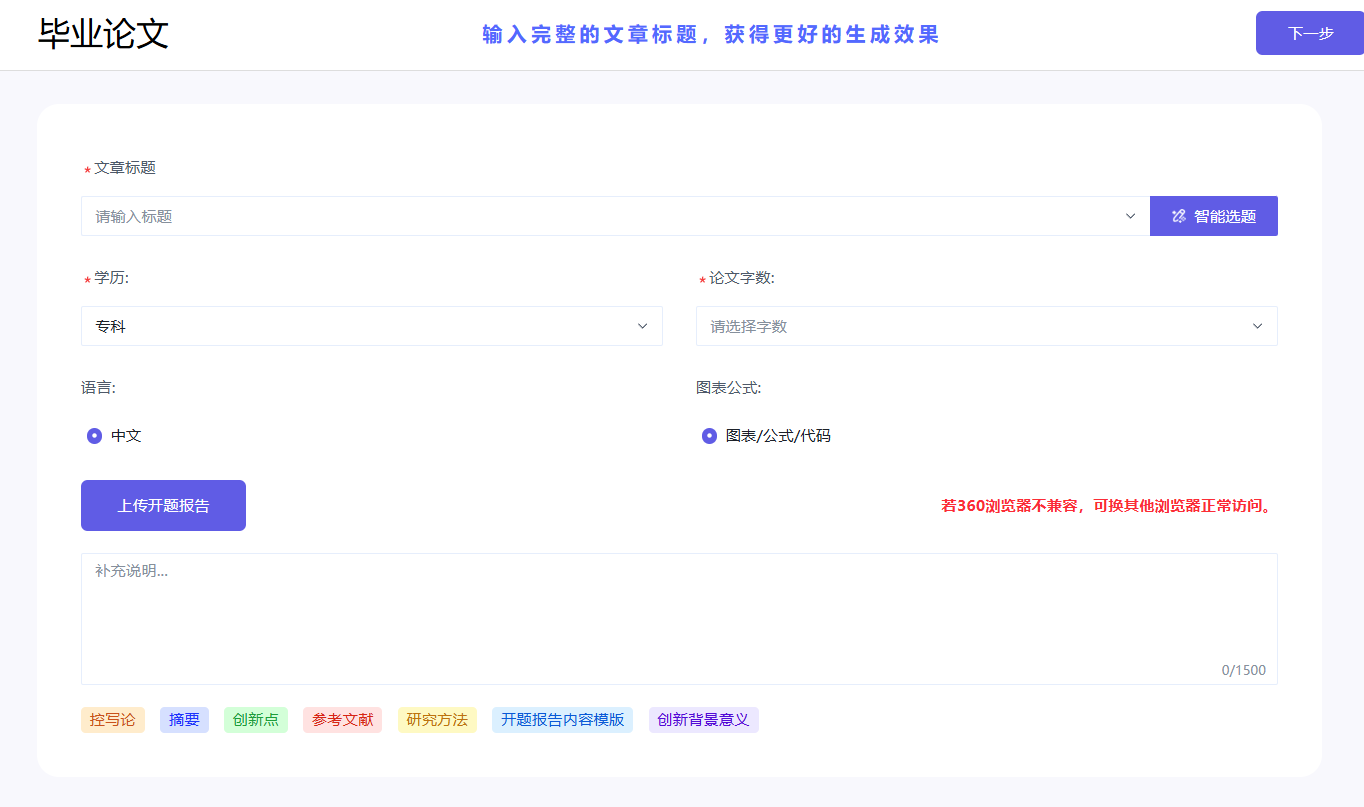Click the 上传开题报告 button
This screenshot has width=1364, height=807.
163,505
